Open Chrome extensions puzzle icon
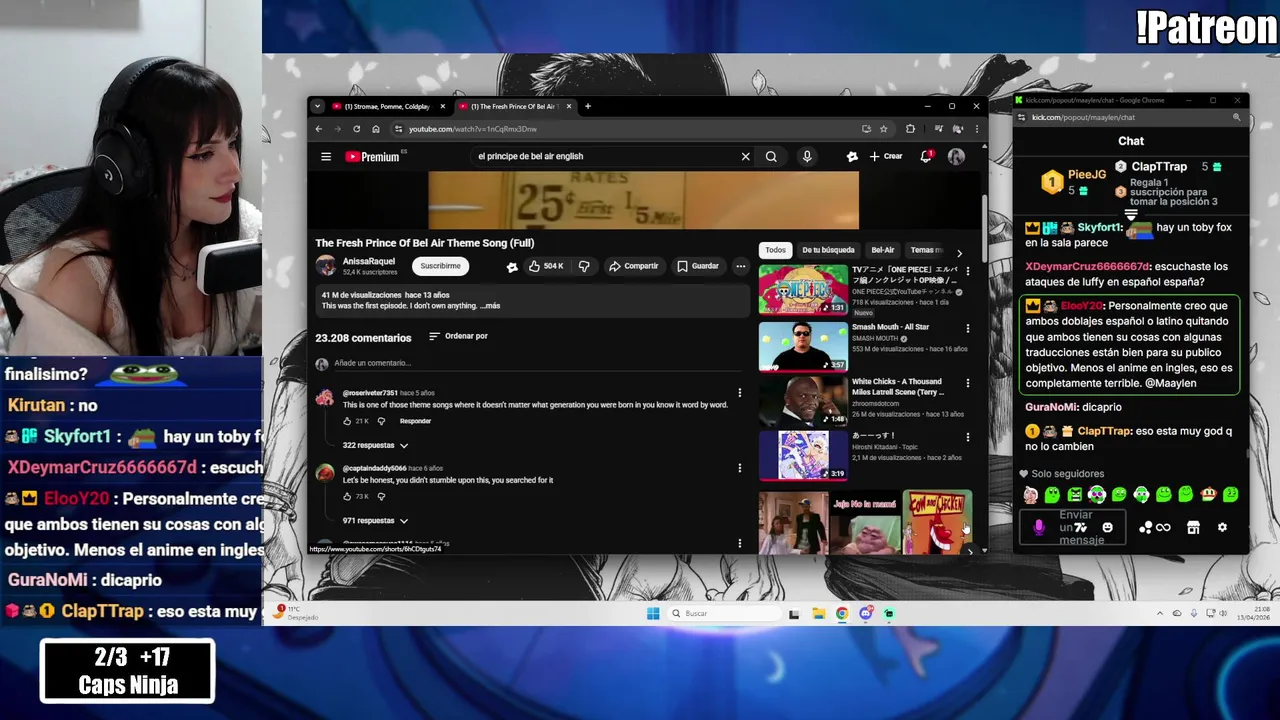This screenshot has height=720, width=1280. (910, 129)
